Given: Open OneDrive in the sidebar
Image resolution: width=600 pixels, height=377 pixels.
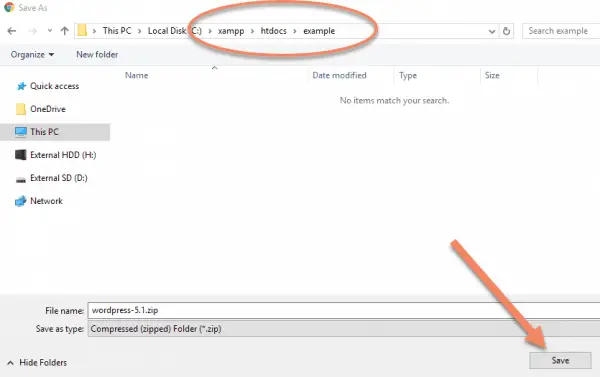Looking at the screenshot, I should click(48, 109).
